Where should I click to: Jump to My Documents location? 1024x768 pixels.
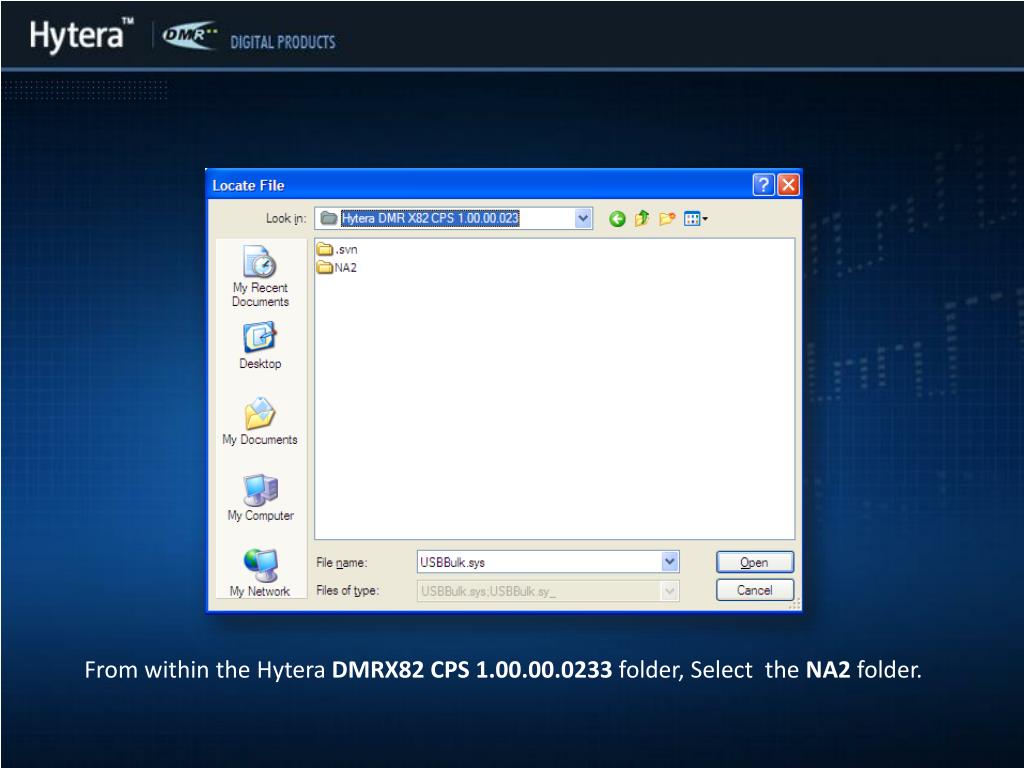pyautogui.click(x=260, y=421)
